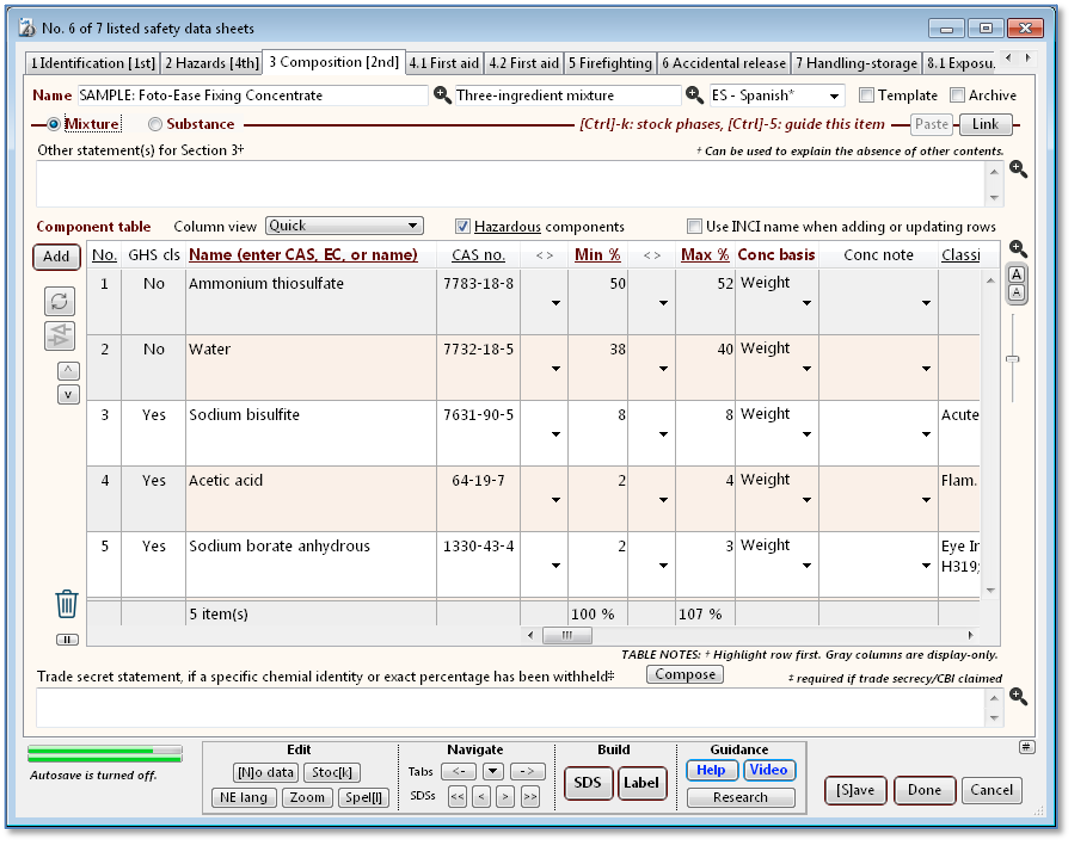Viewport: 1070px width, 841px height.
Task: Open Conc note dropdown for Acetic acid row
Action: point(926,500)
